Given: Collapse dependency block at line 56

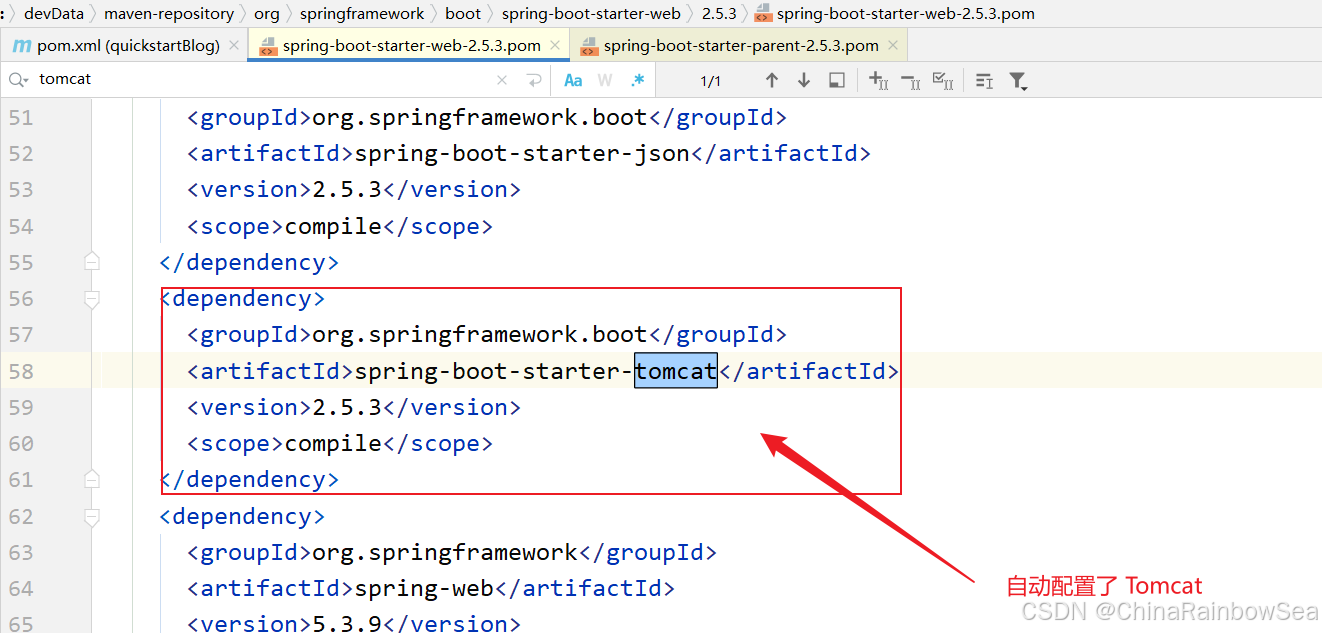Looking at the screenshot, I should (92, 299).
